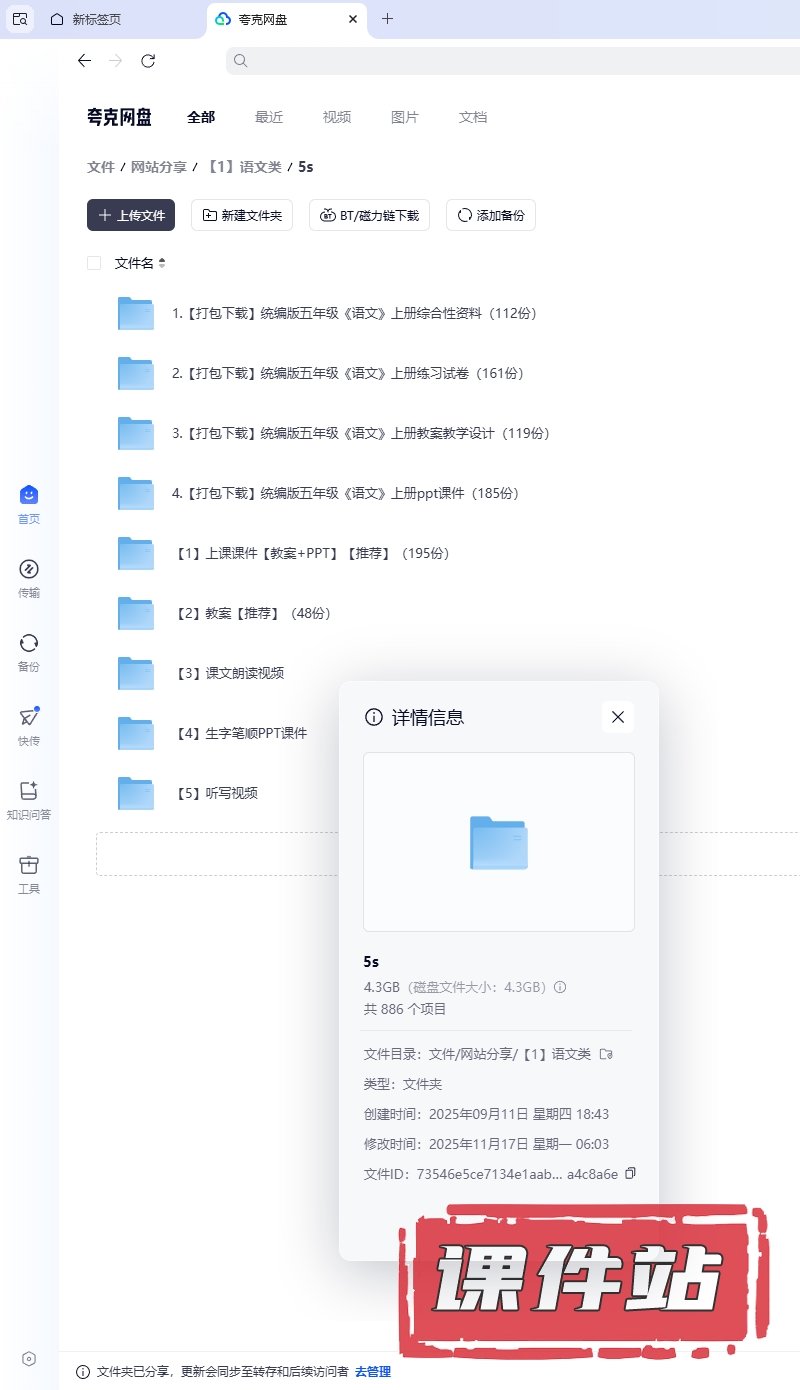This screenshot has height=1390, width=800.
Task: Click the 上传文件 upload button
Action: tap(131, 215)
